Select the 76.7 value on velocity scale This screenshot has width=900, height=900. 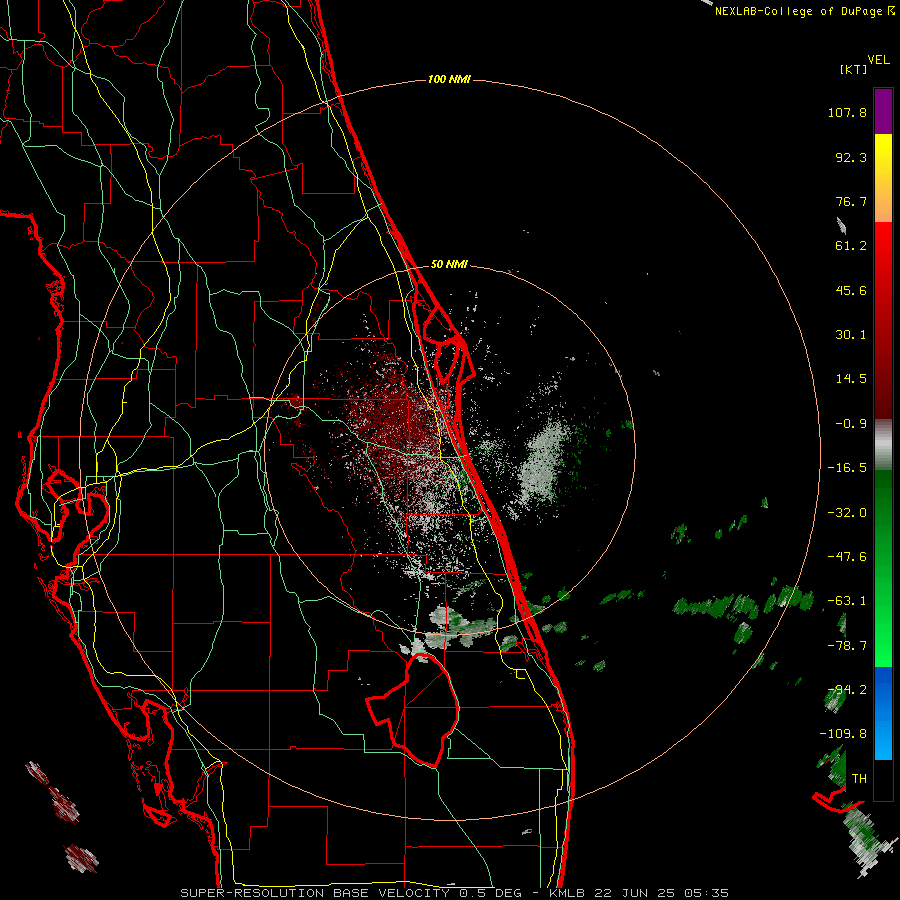(x=851, y=201)
